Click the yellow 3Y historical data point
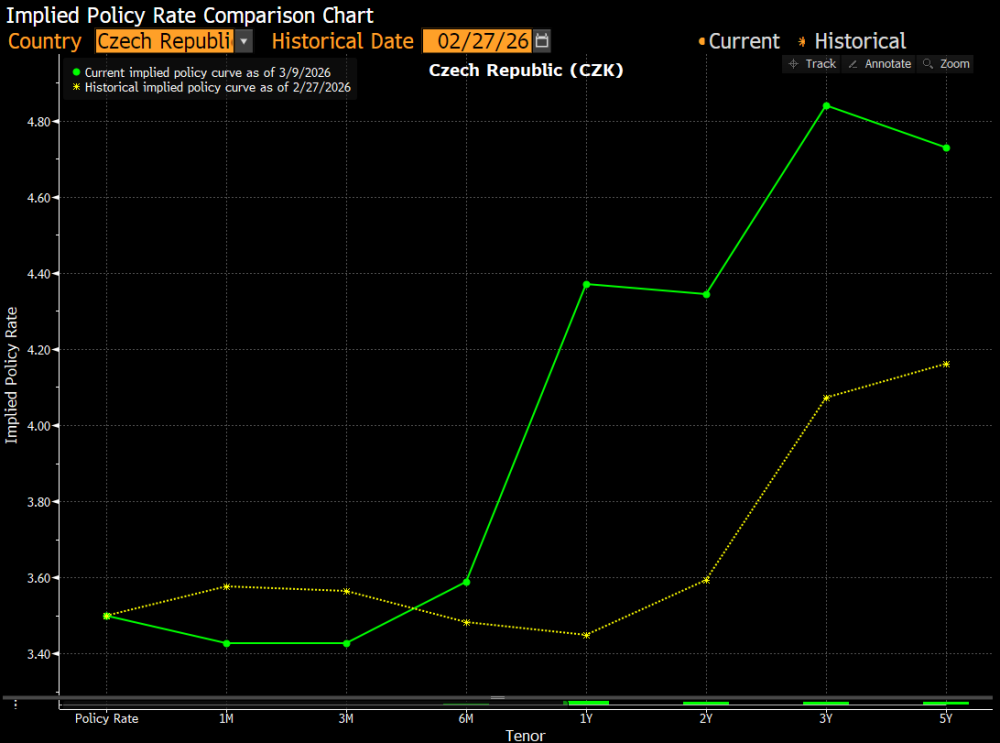 (826, 398)
